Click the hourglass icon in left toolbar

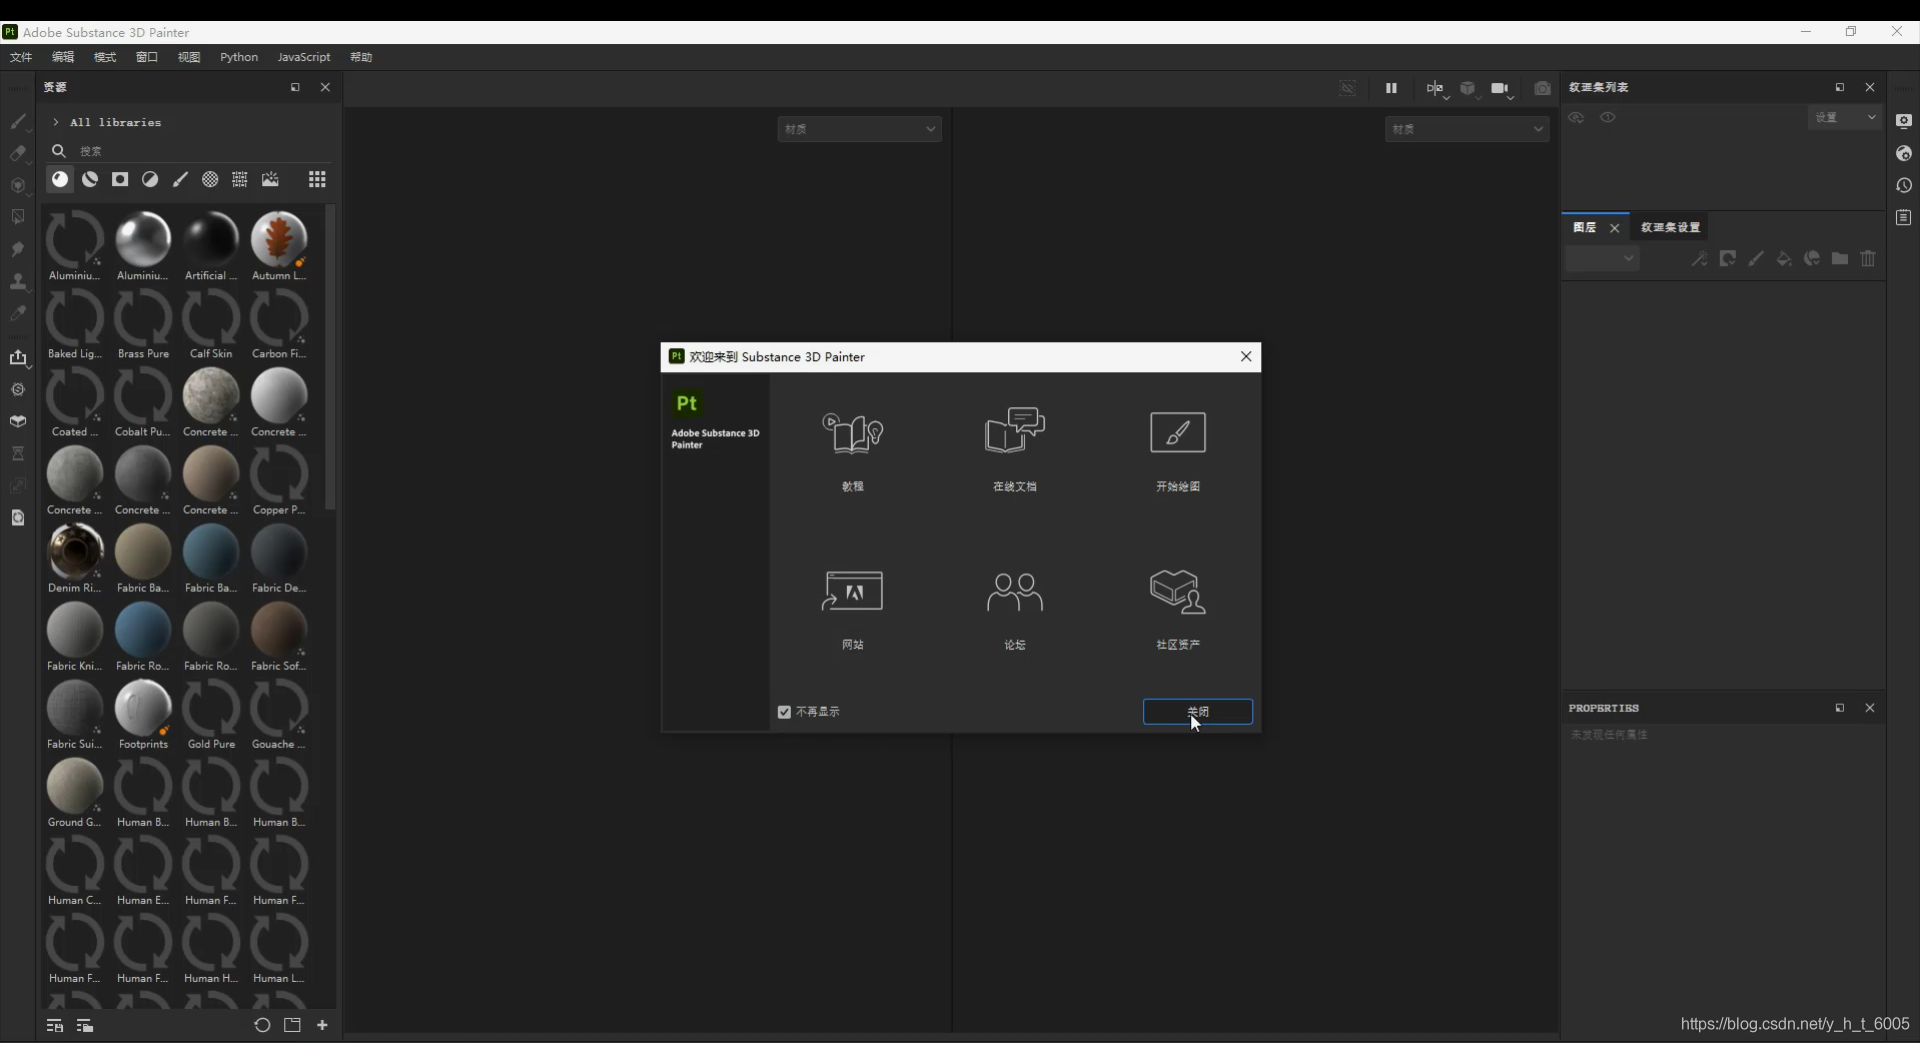tap(18, 453)
